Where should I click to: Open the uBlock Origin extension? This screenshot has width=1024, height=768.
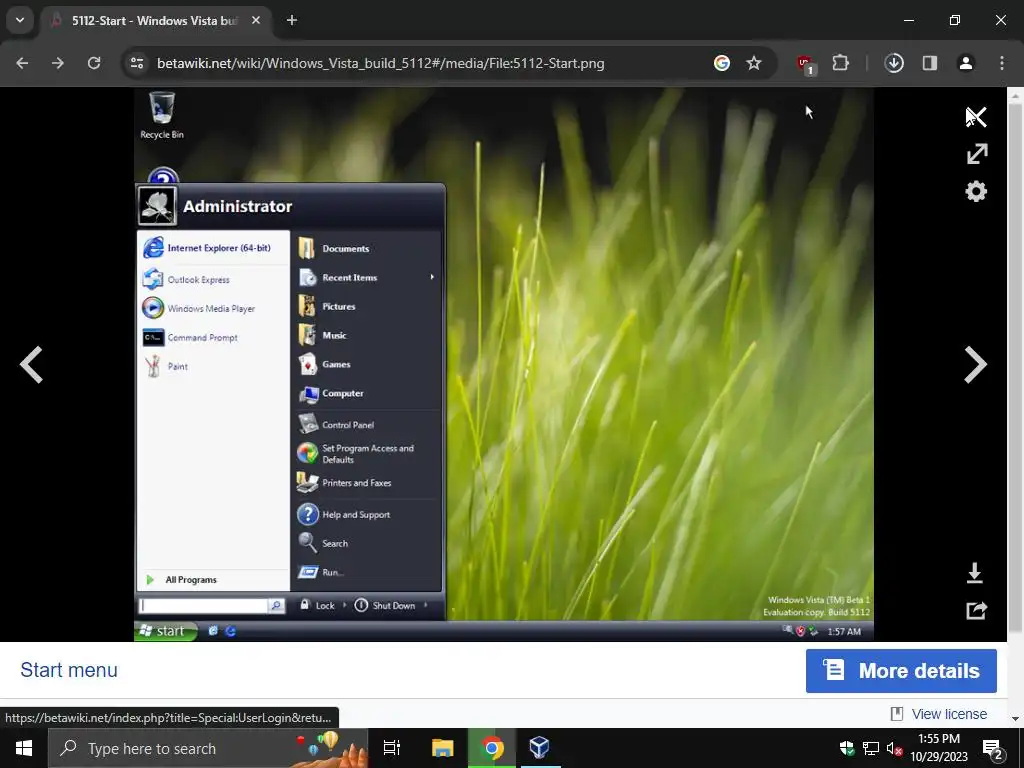pos(806,64)
